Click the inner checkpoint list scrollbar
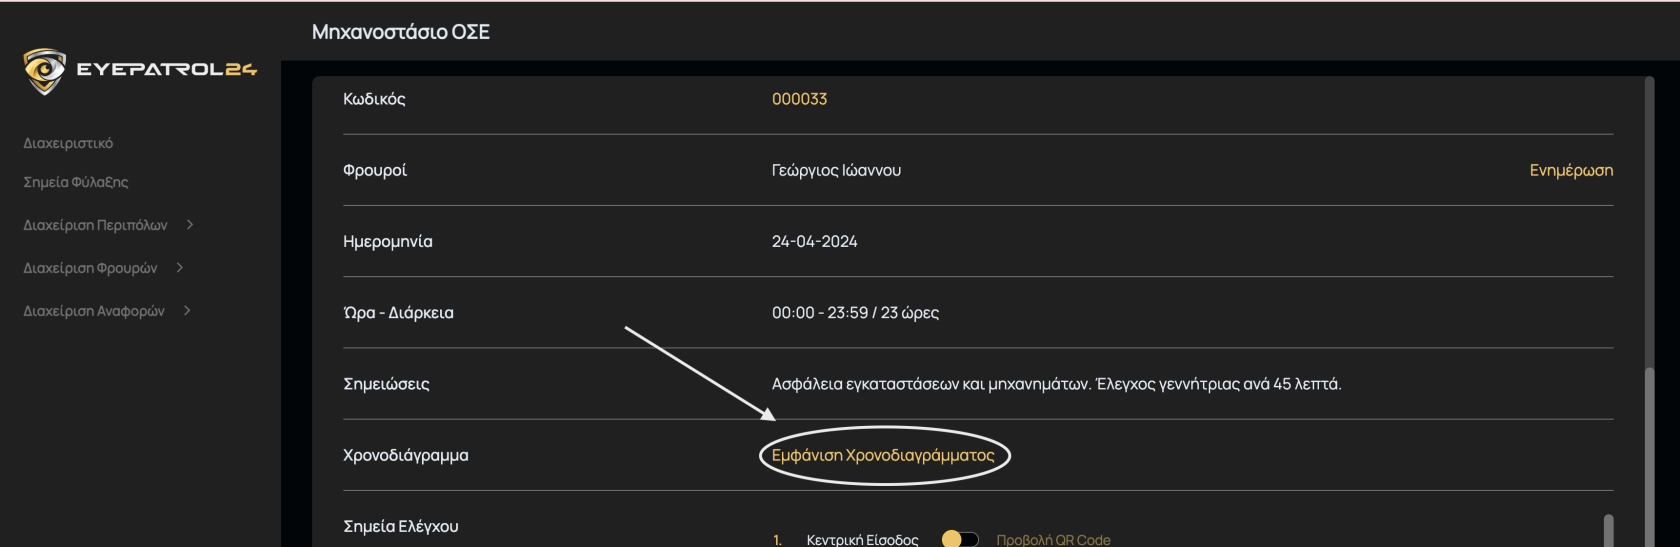This screenshot has width=1680, height=547. pyautogui.click(x=1608, y=530)
